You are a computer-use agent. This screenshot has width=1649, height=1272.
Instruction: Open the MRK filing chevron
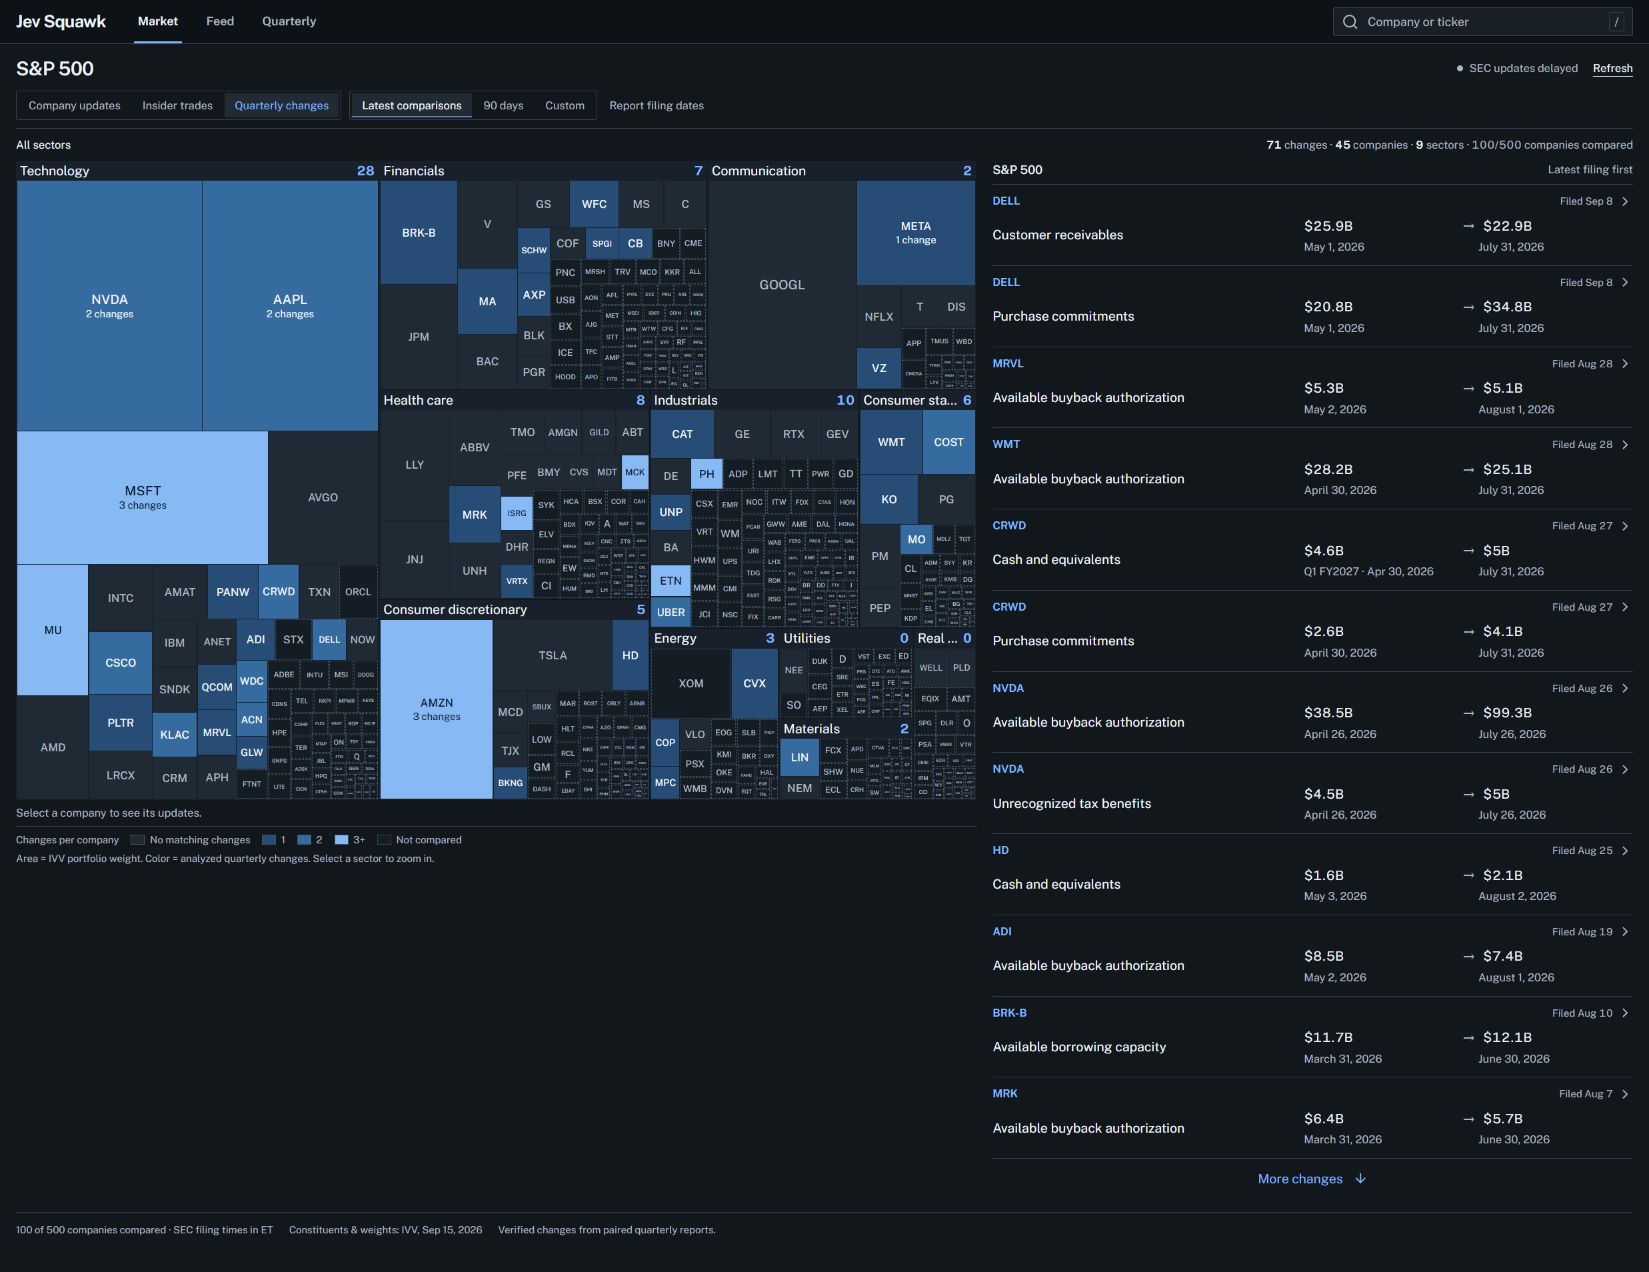(1625, 1094)
